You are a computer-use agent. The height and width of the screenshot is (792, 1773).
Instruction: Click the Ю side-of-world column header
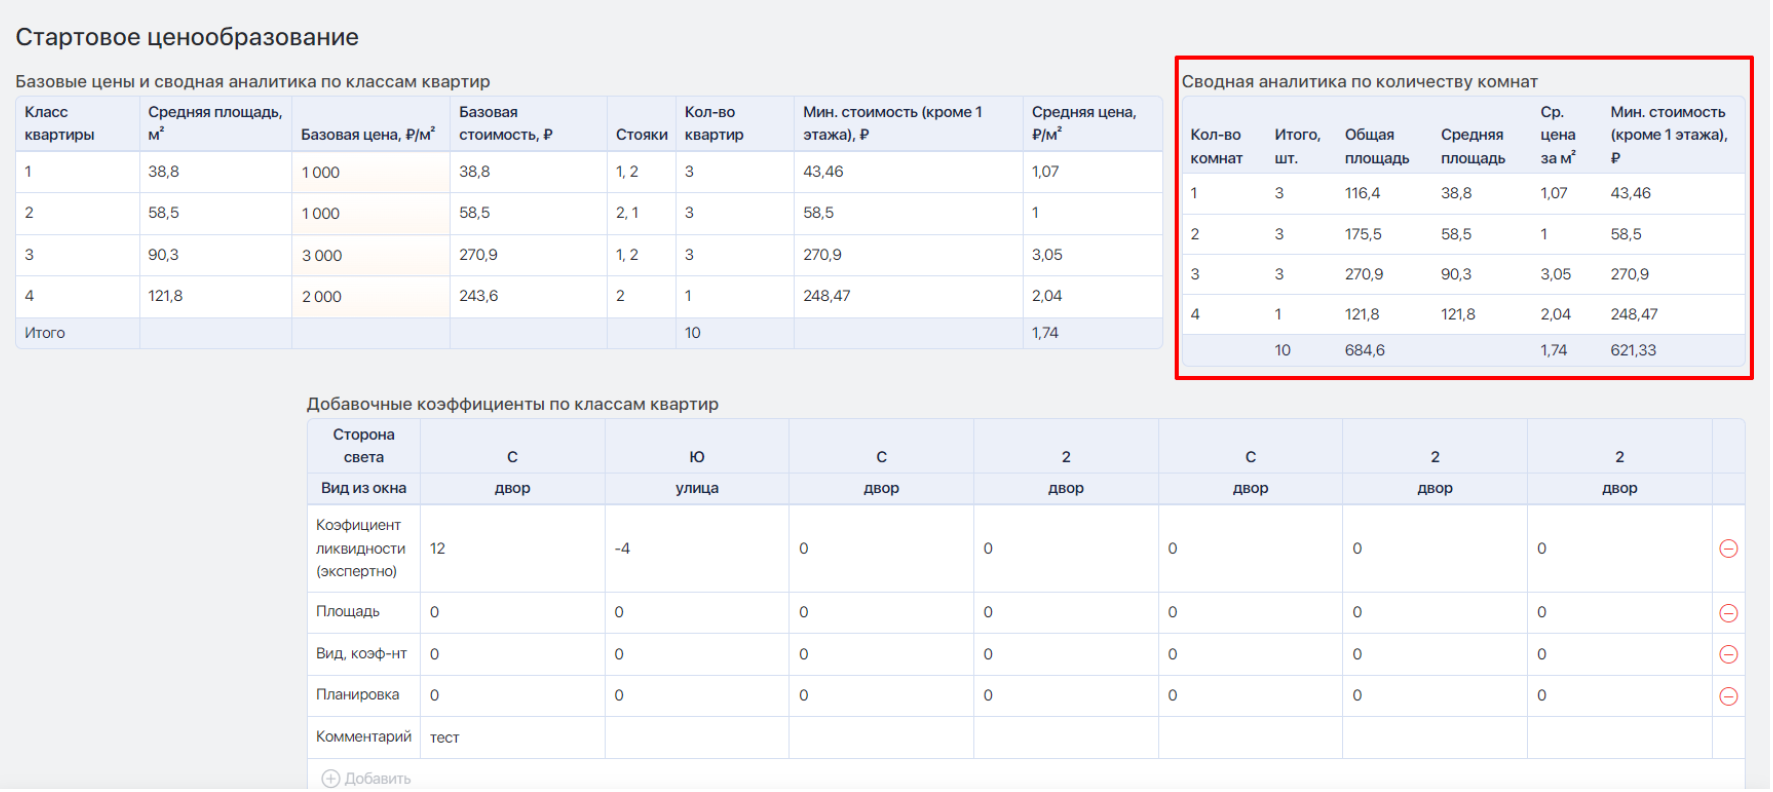[697, 457]
